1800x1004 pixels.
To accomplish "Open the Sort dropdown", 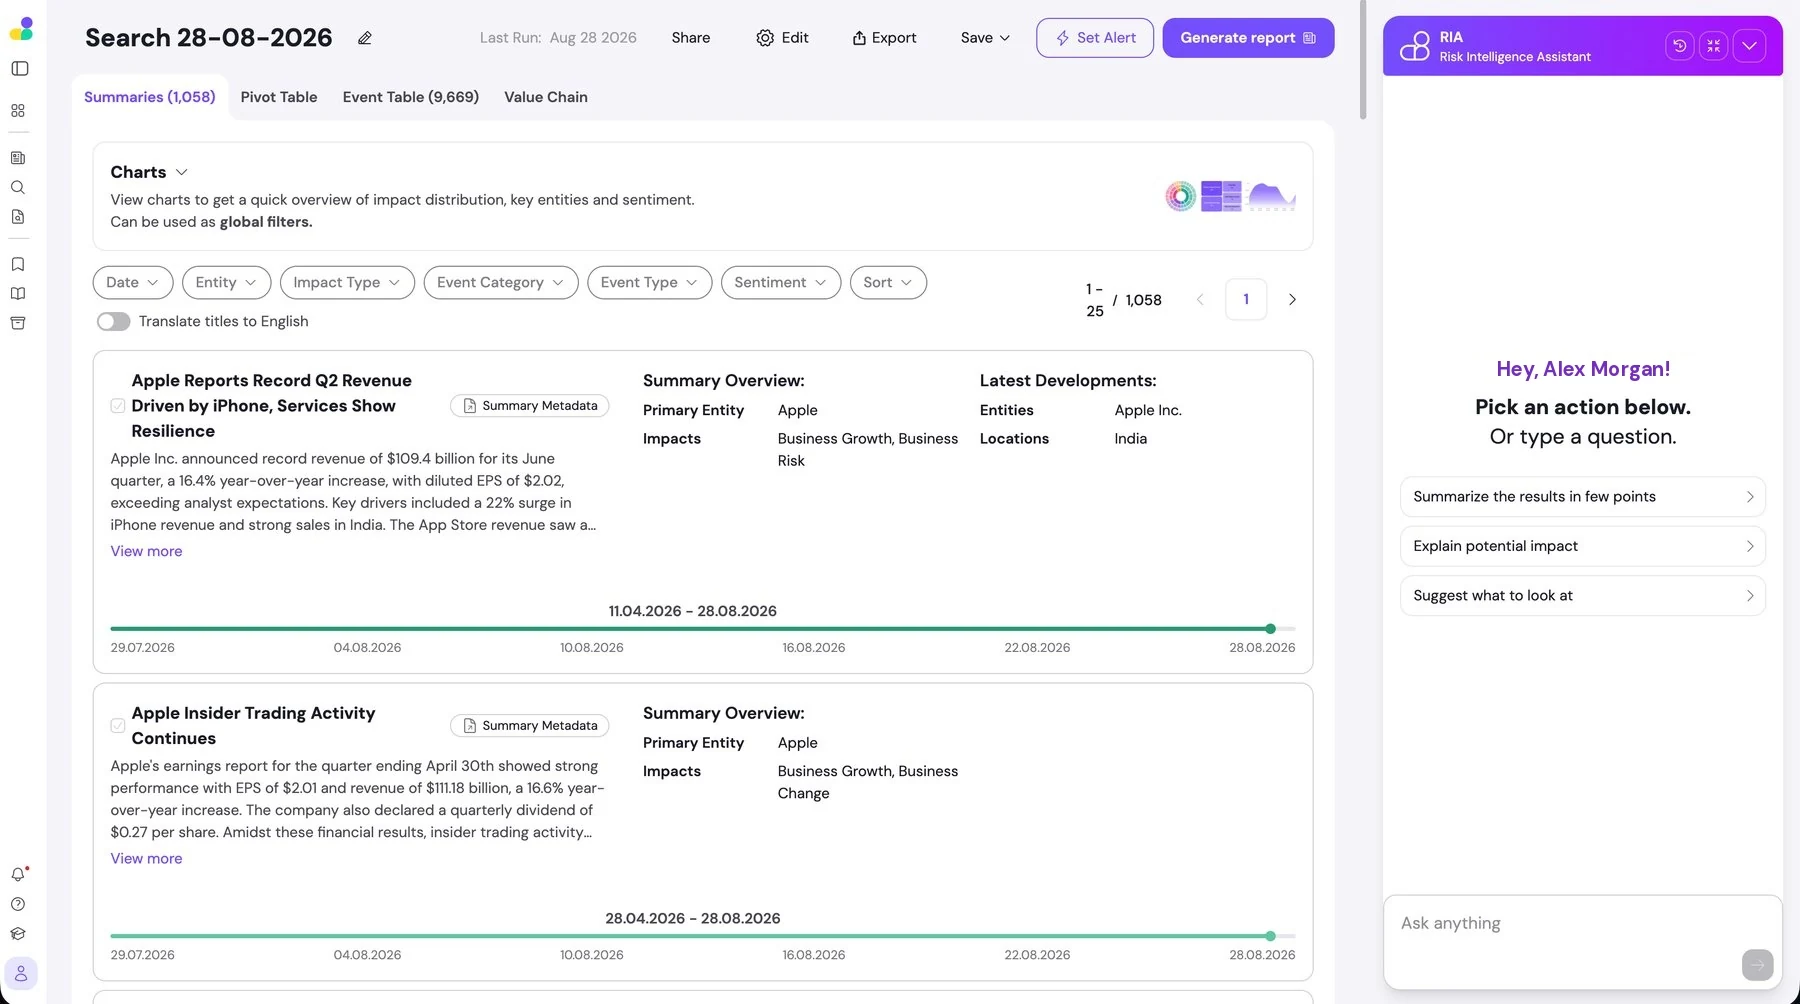I will [x=888, y=283].
